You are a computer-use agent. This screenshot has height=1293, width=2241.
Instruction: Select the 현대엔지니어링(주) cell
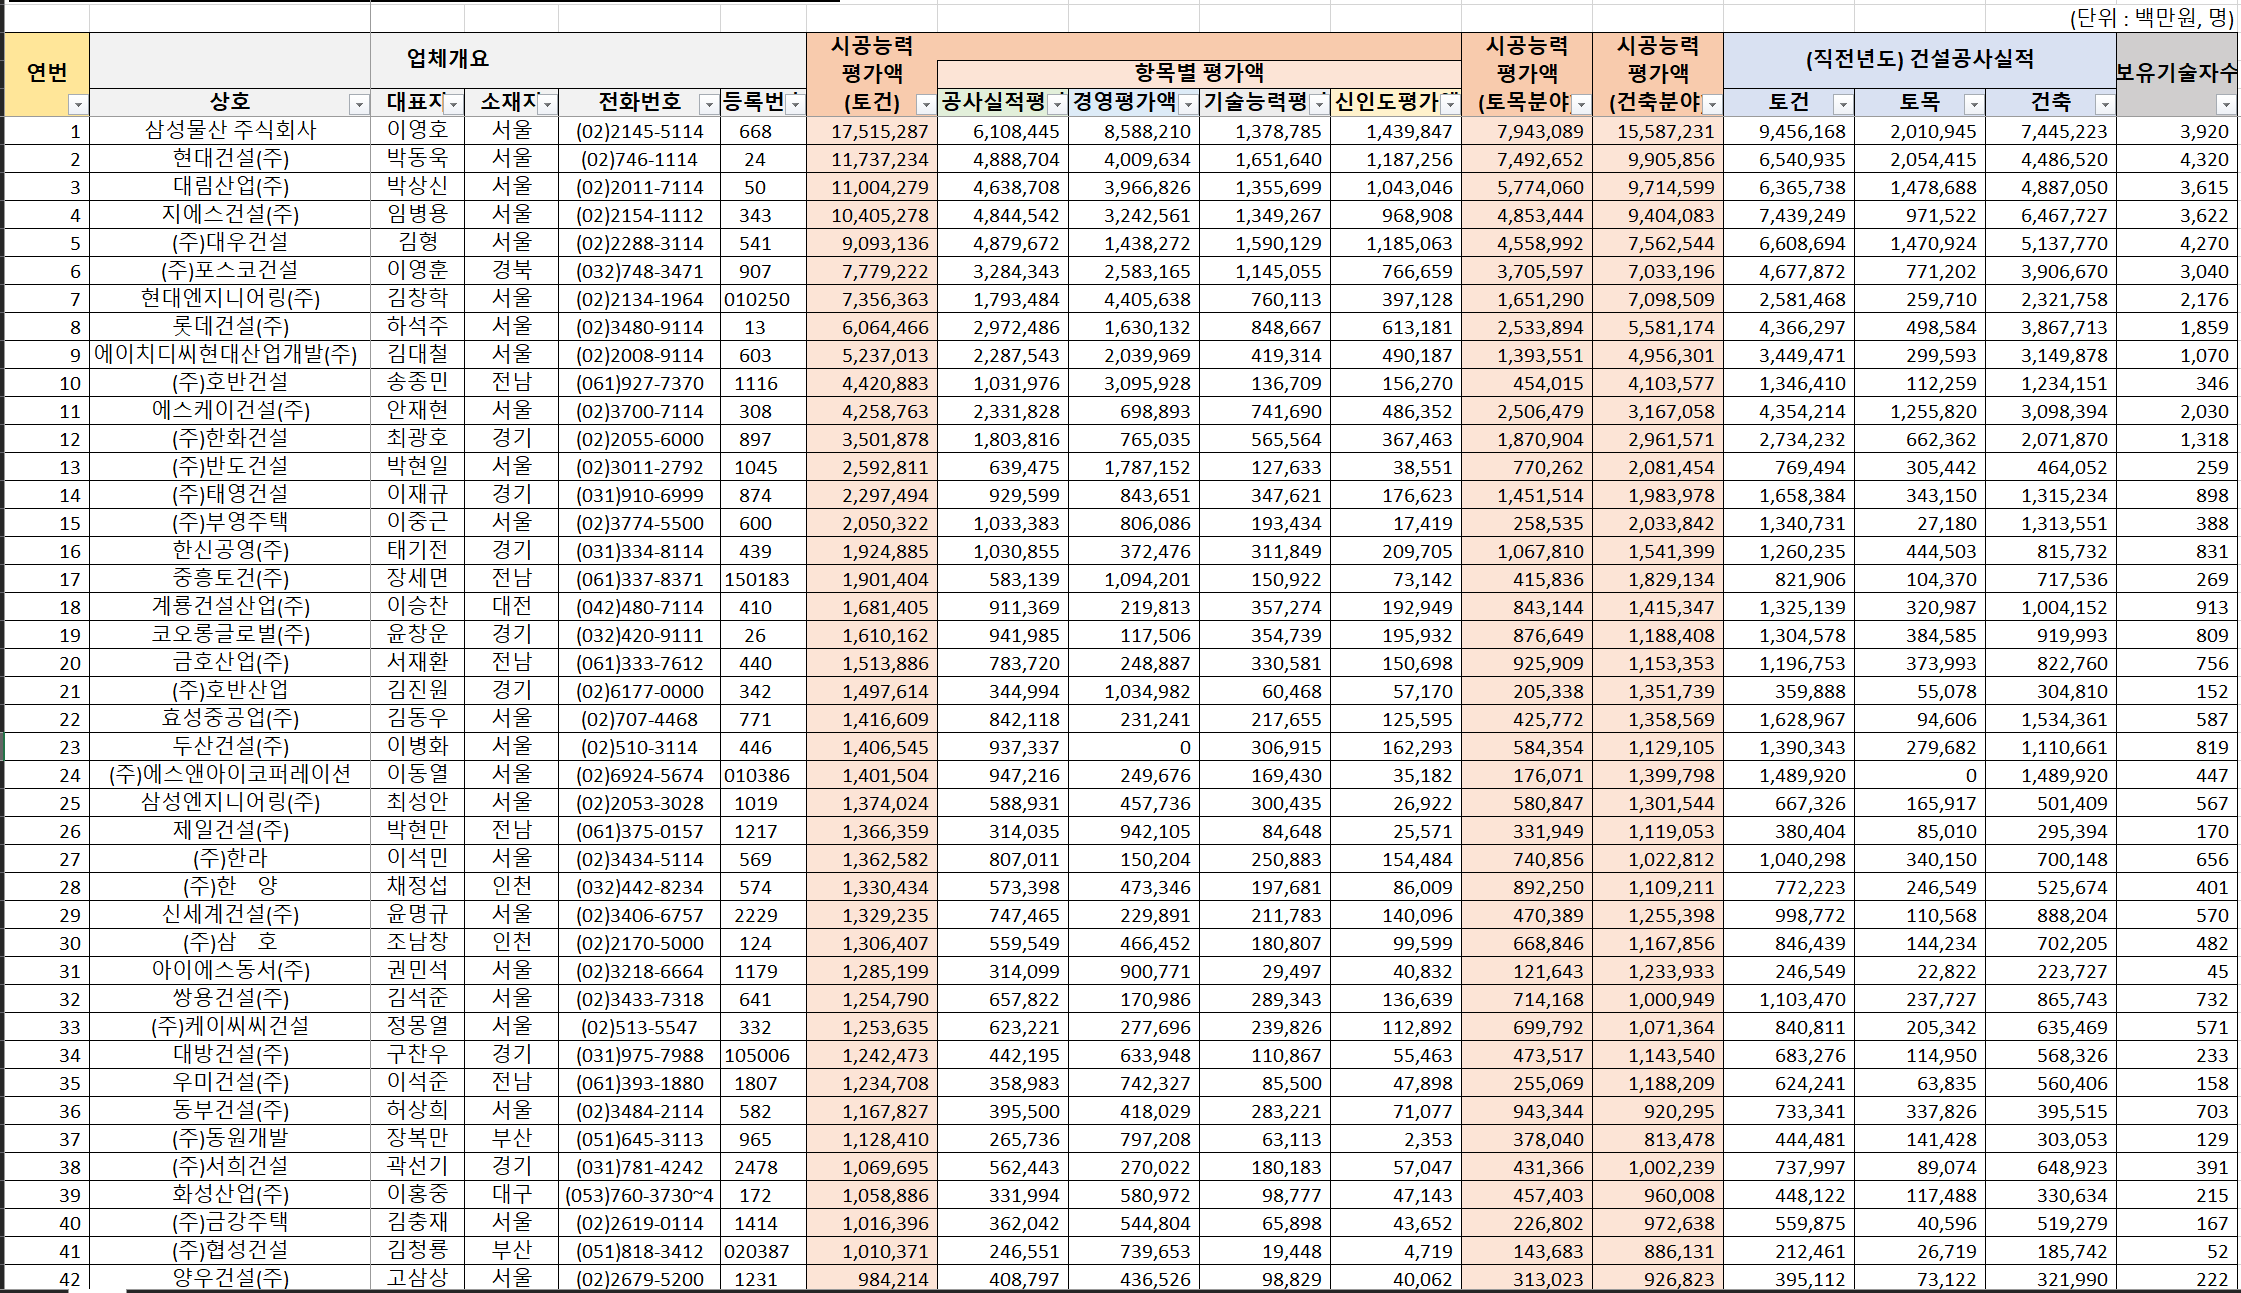tap(230, 298)
